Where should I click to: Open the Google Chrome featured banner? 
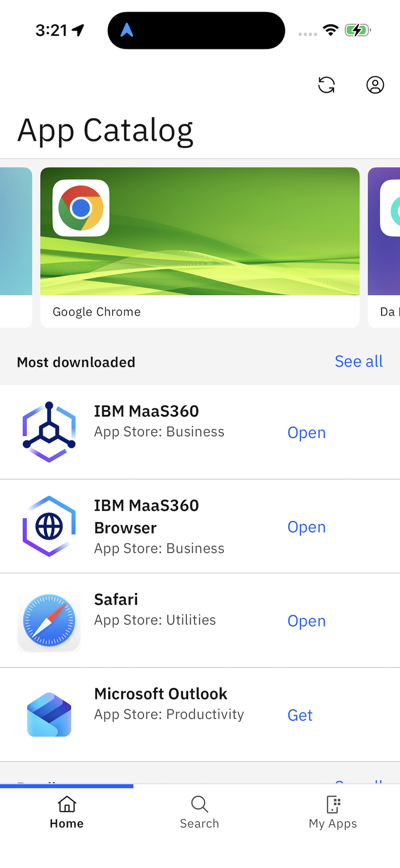point(200,247)
